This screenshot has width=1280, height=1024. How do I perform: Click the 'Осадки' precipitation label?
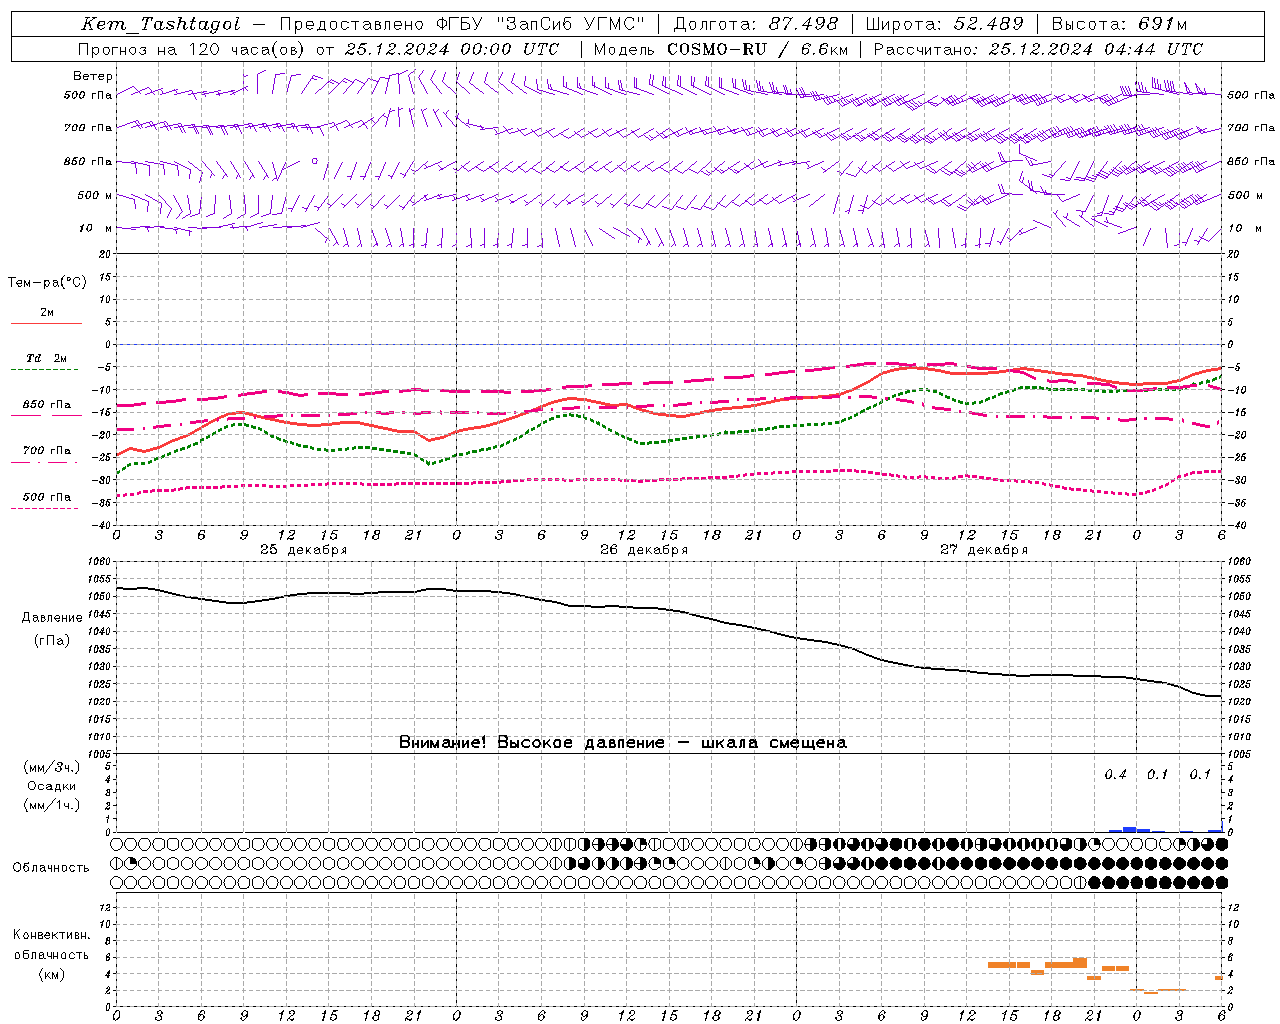52,786
